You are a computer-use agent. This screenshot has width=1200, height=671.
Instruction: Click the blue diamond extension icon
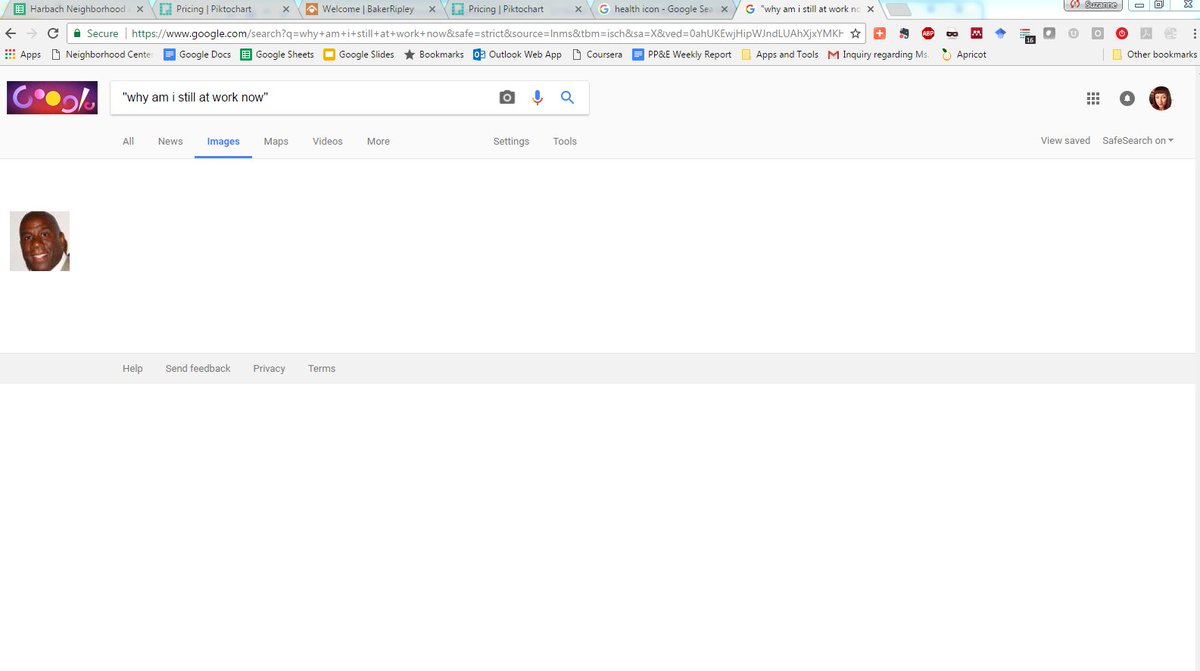(1000, 33)
